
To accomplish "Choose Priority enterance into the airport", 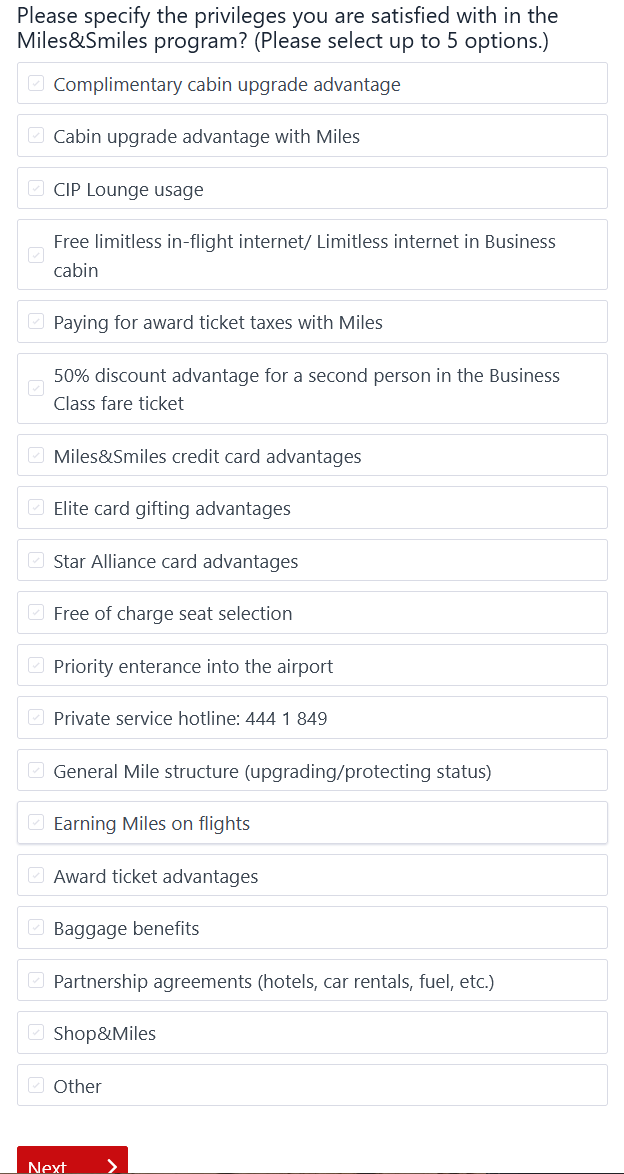I will (x=37, y=666).
